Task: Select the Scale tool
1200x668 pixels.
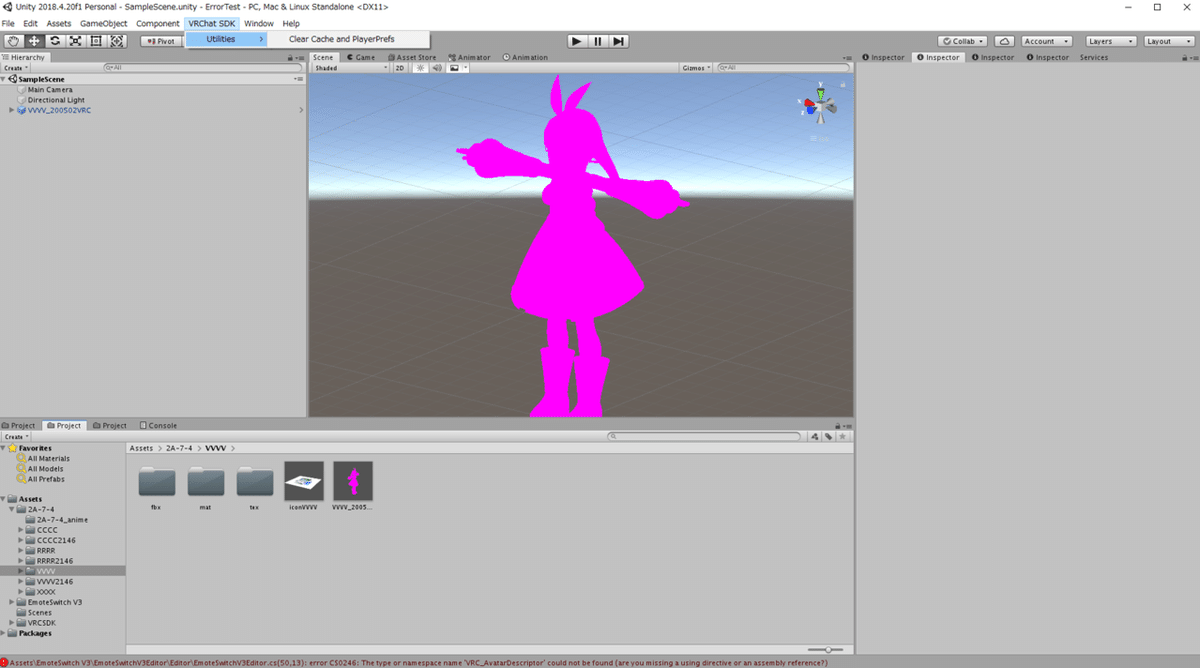Action: pyautogui.click(x=75, y=41)
